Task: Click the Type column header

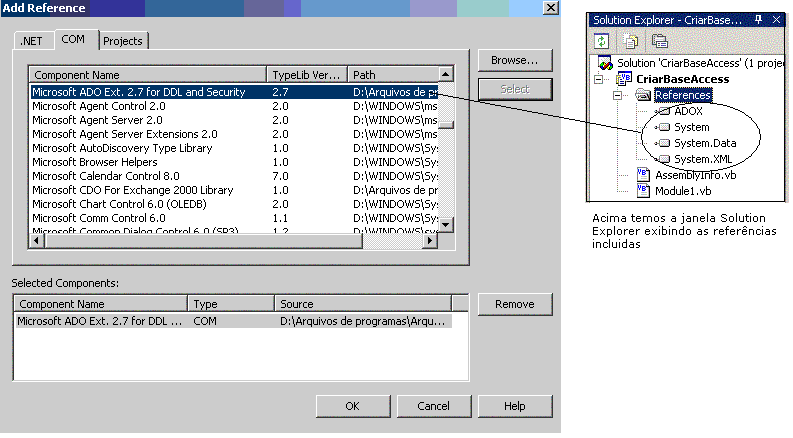Action: pyautogui.click(x=231, y=304)
